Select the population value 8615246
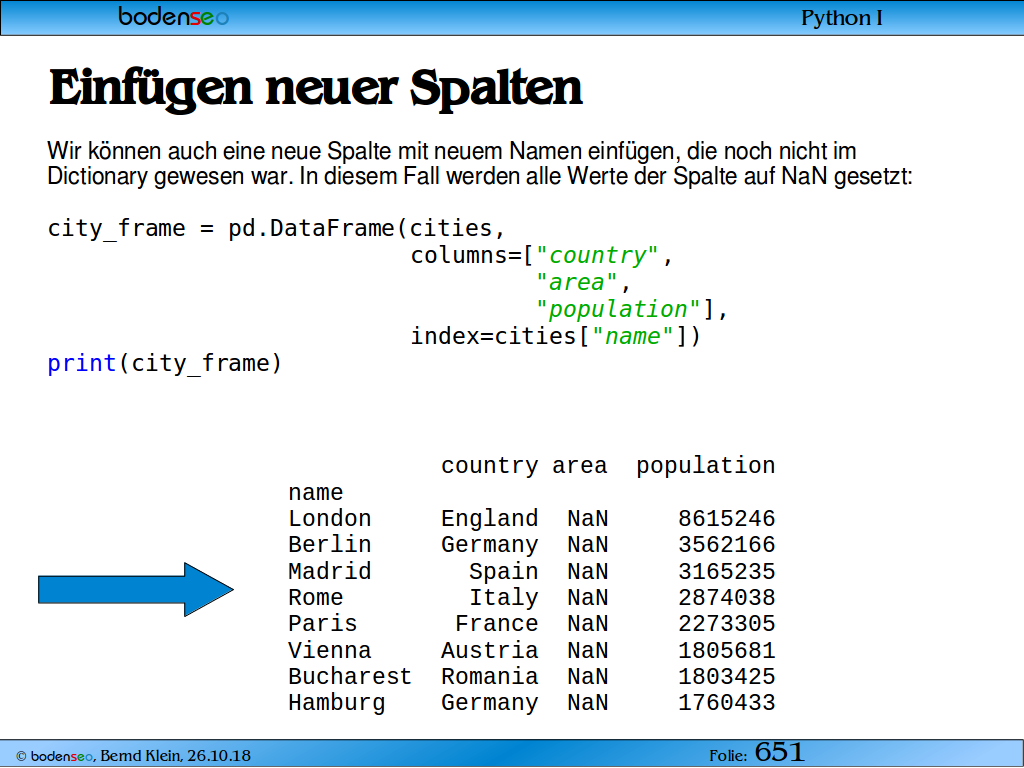The width and height of the screenshot is (1024, 768). click(727, 519)
